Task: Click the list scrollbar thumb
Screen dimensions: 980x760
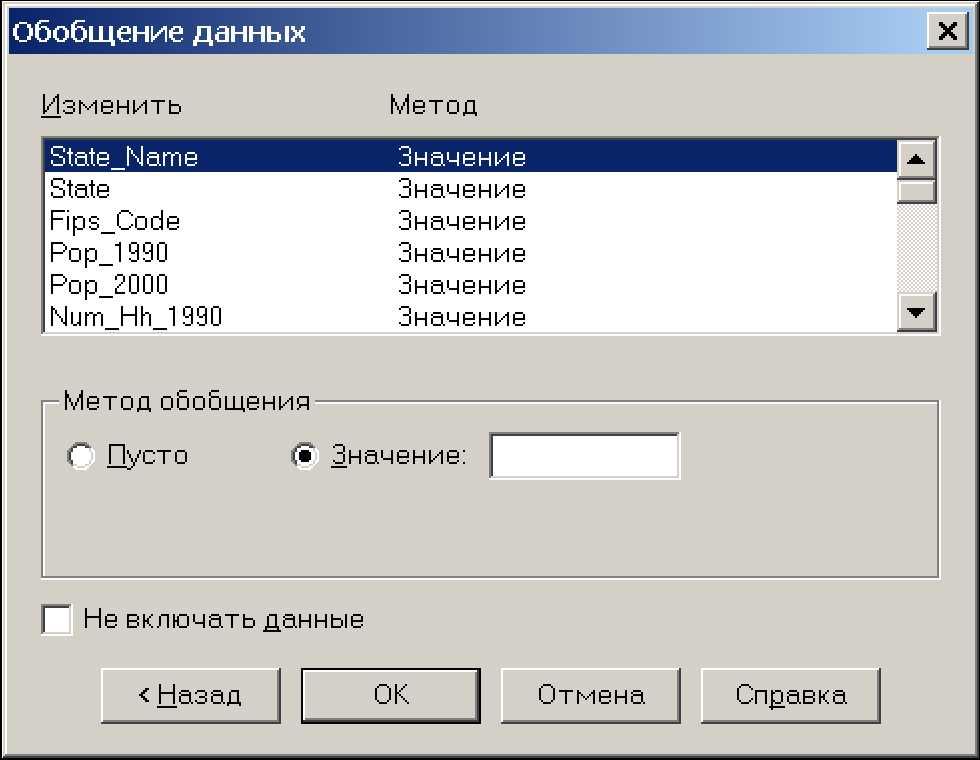Action: pyautogui.click(x=917, y=190)
